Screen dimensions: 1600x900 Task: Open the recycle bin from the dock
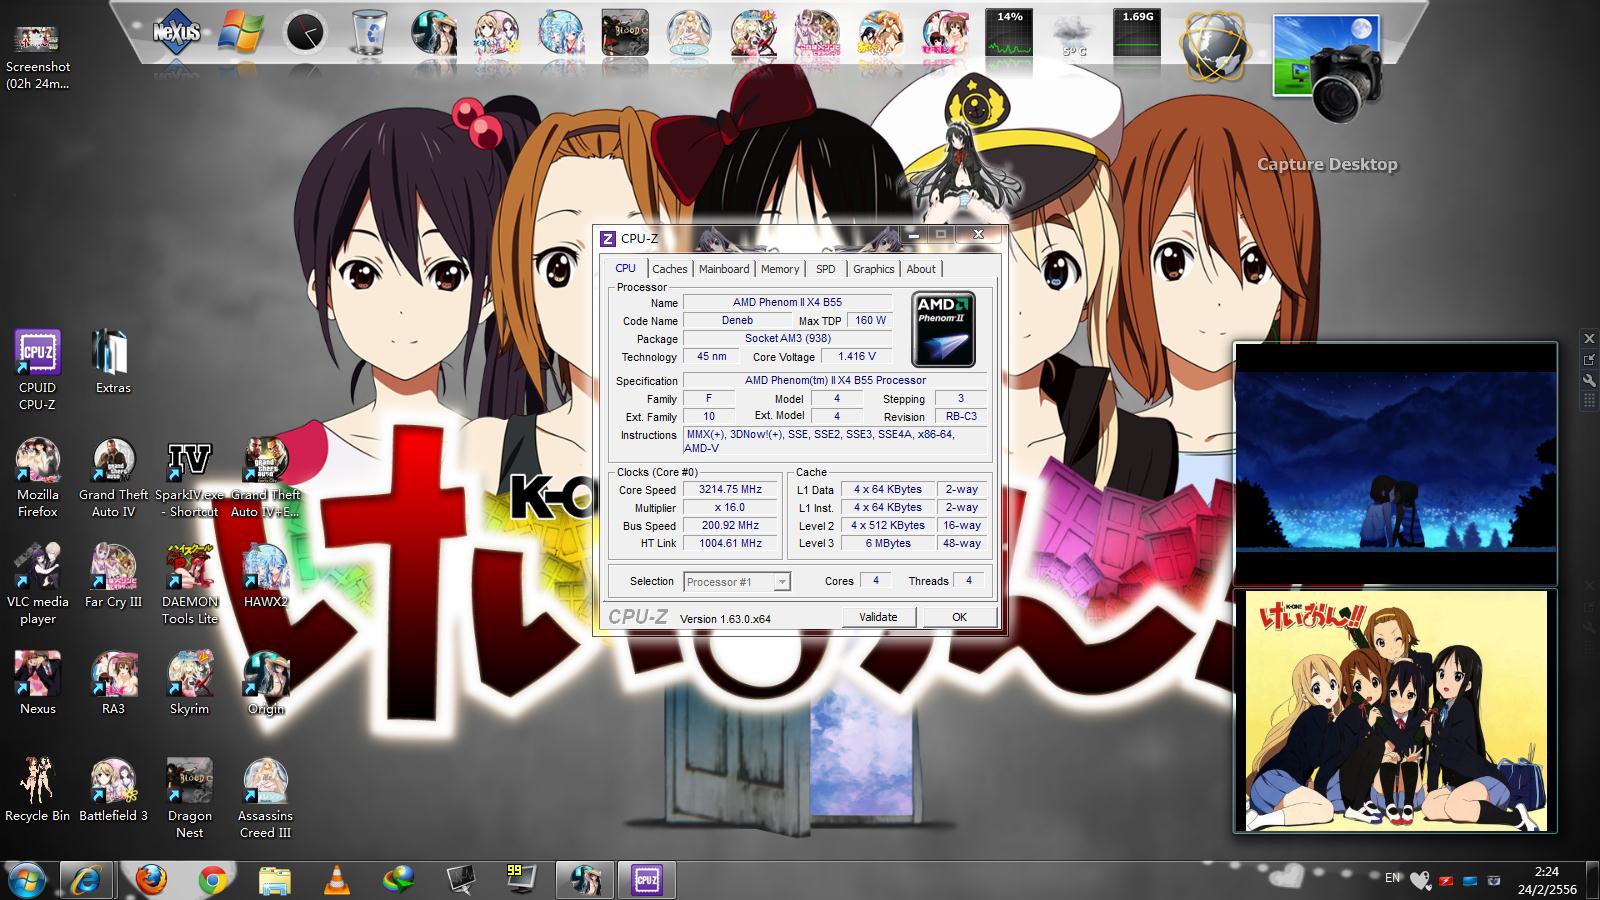tap(369, 33)
